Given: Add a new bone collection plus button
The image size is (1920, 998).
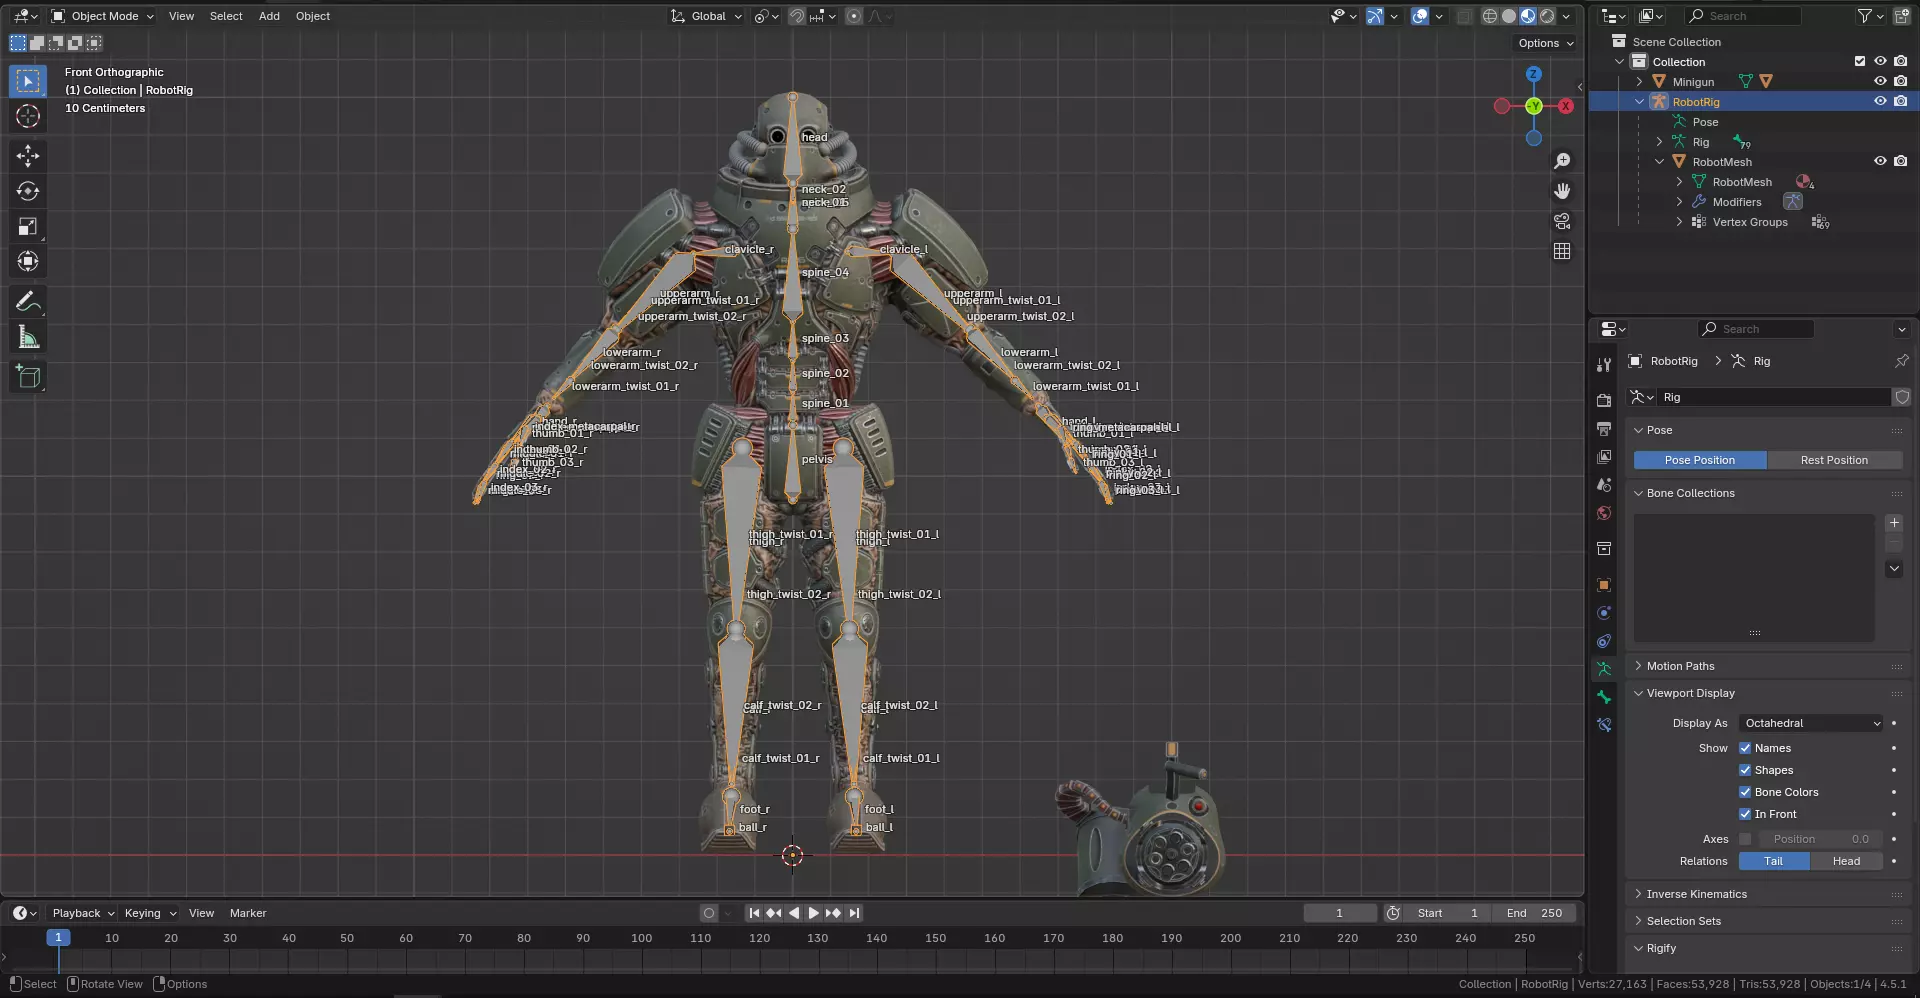Looking at the screenshot, I should [x=1894, y=523].
